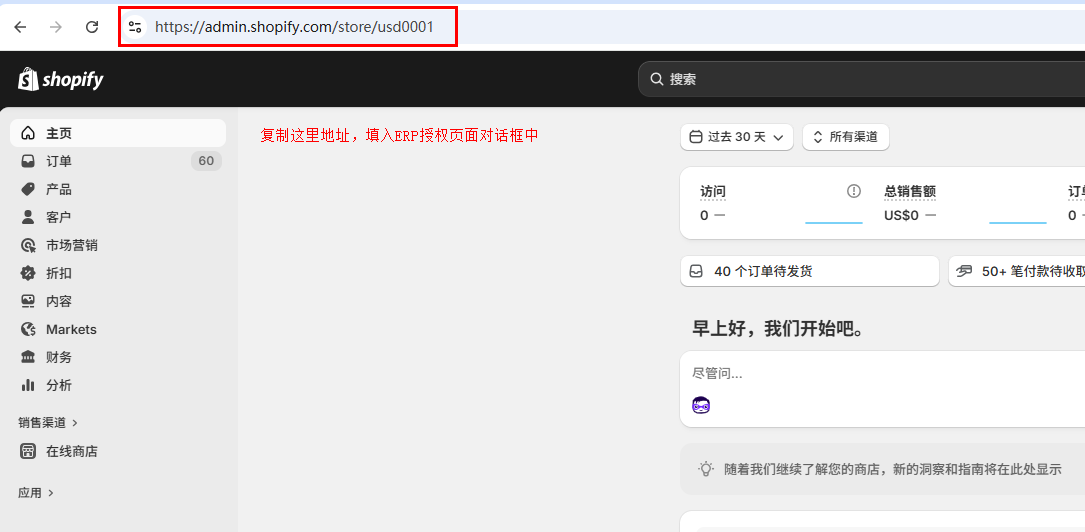Open 产品 in the sidebar
The image size is (1085, 532).
[118, 189]
